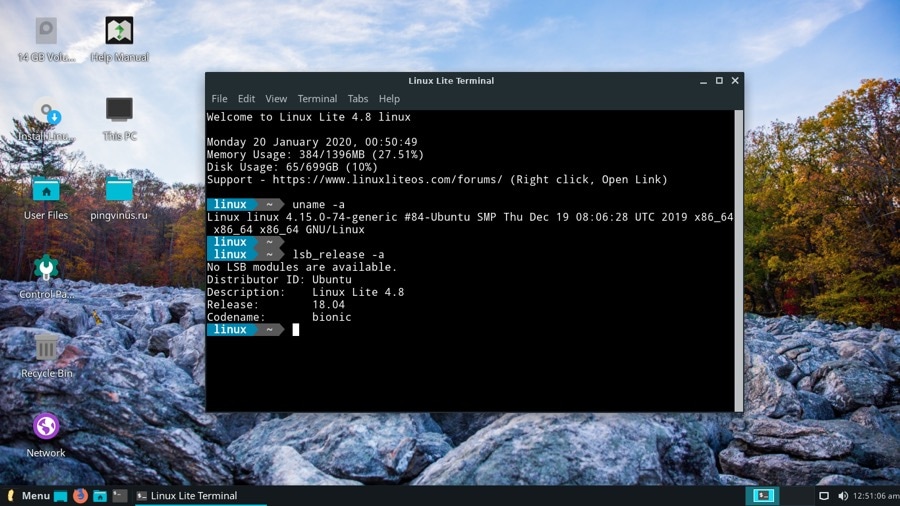Open the Tabs menu in terminal
This screenshot has width=900, height=506.
[358, 99]
